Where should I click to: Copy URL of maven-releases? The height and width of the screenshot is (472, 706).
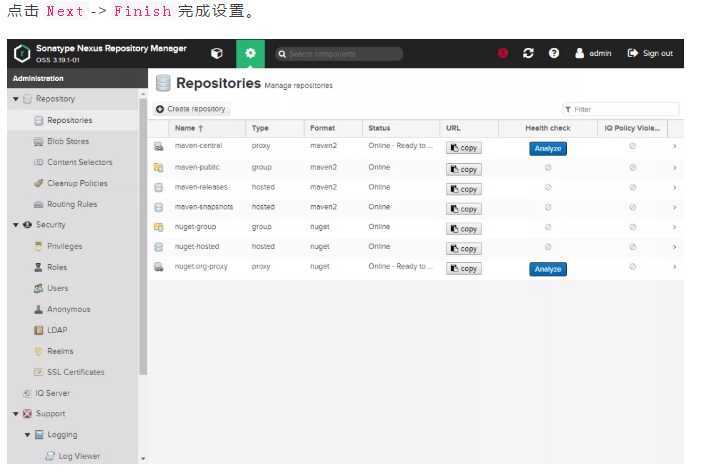click(x=464, y=189)
